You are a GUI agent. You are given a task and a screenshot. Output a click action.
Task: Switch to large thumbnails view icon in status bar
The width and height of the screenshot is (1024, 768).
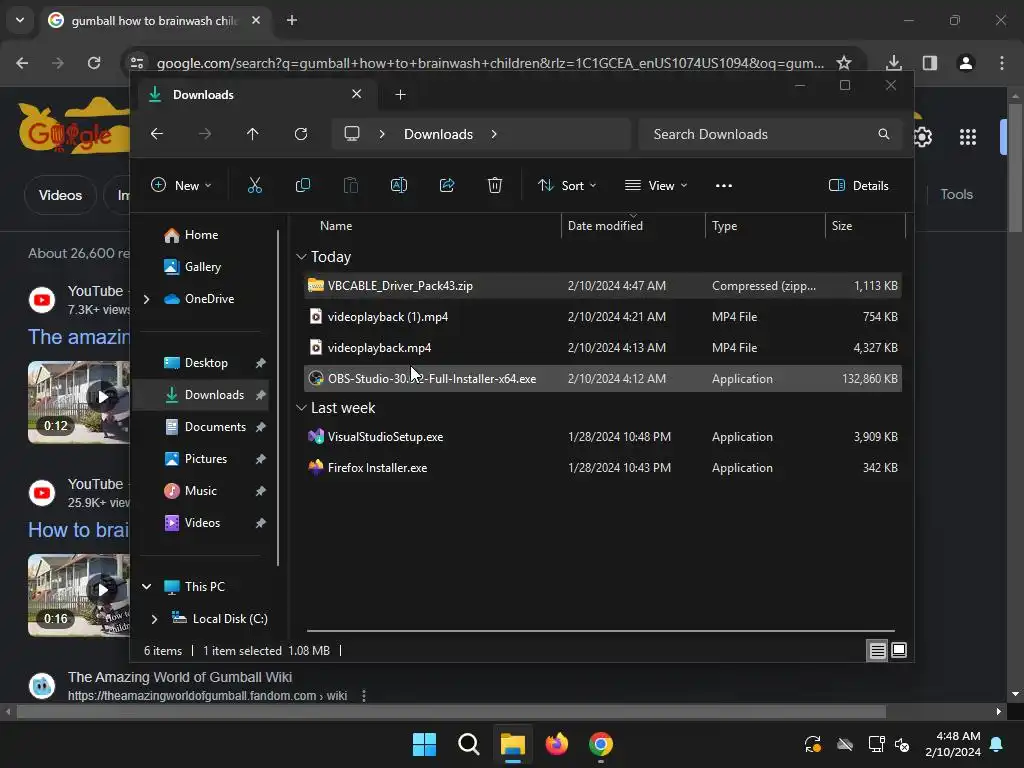[x=899, y=650]
